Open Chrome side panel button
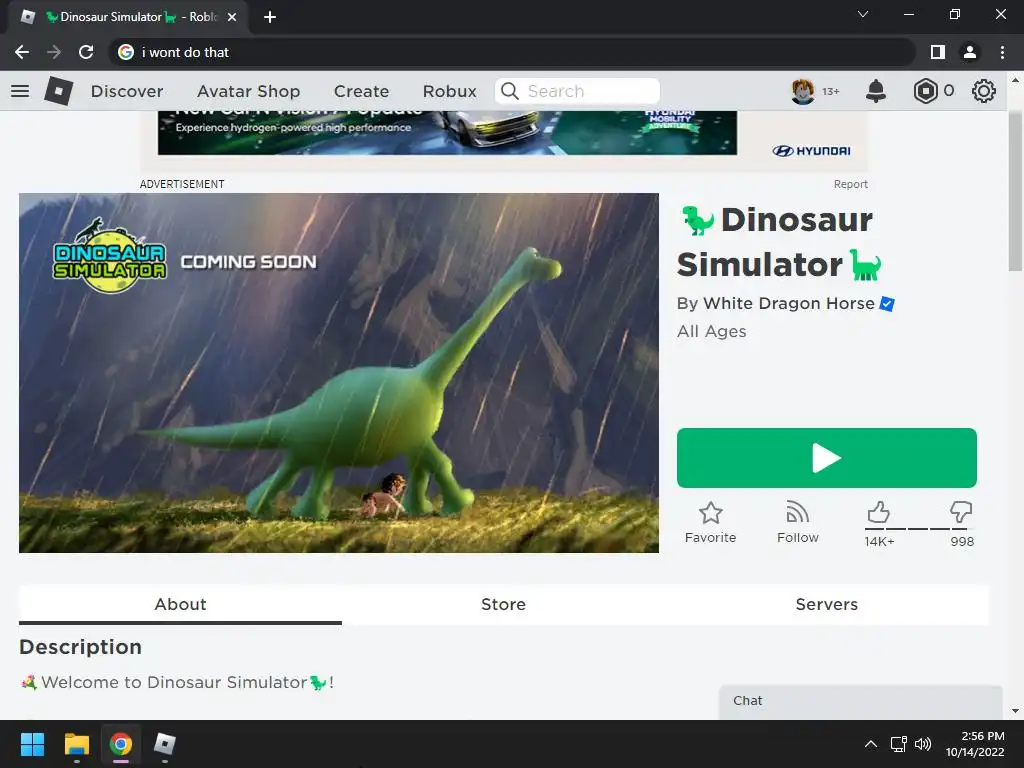1024x768 pixels. (938, 52)
